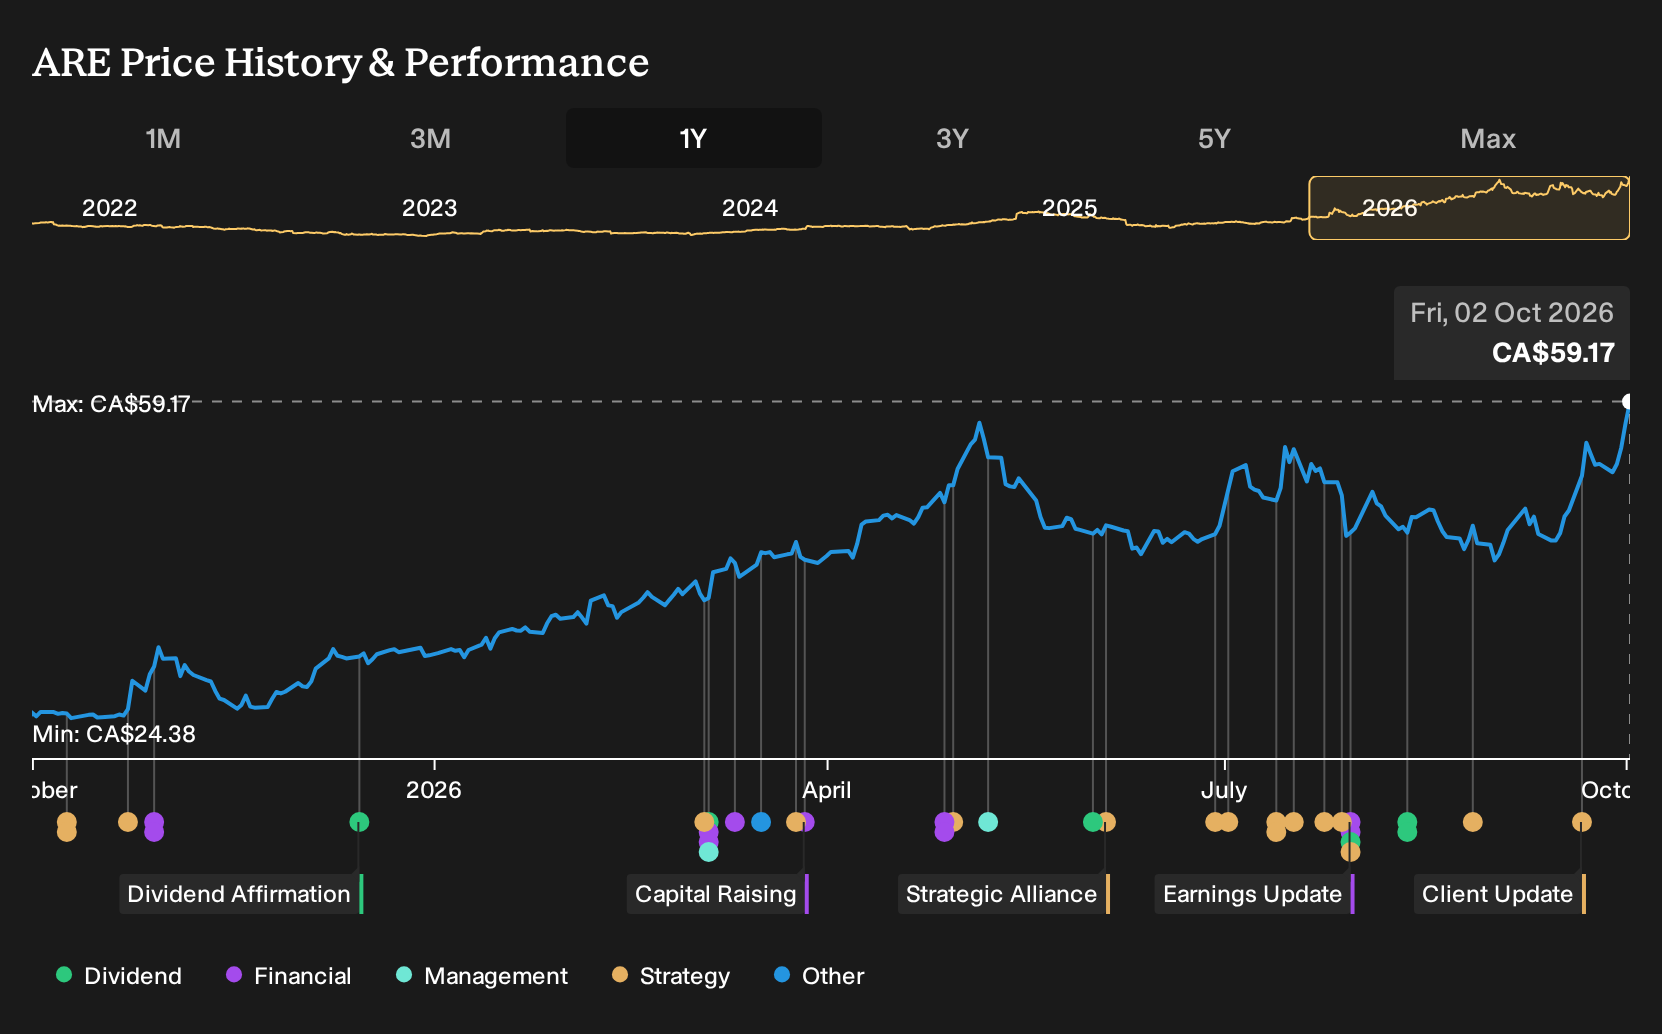Select teal dot below stacked purple event dots
This screenshot has height=1034, width=1662.
point(709,852)
